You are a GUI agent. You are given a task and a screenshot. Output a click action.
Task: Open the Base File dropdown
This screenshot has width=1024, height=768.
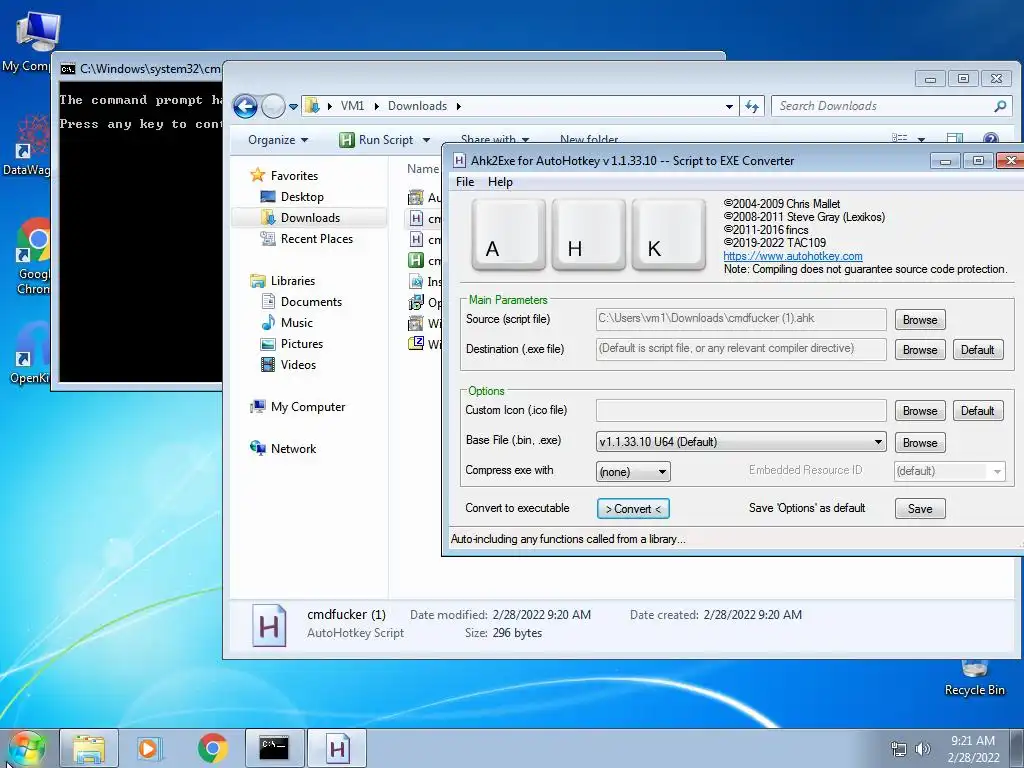(741, 442)
